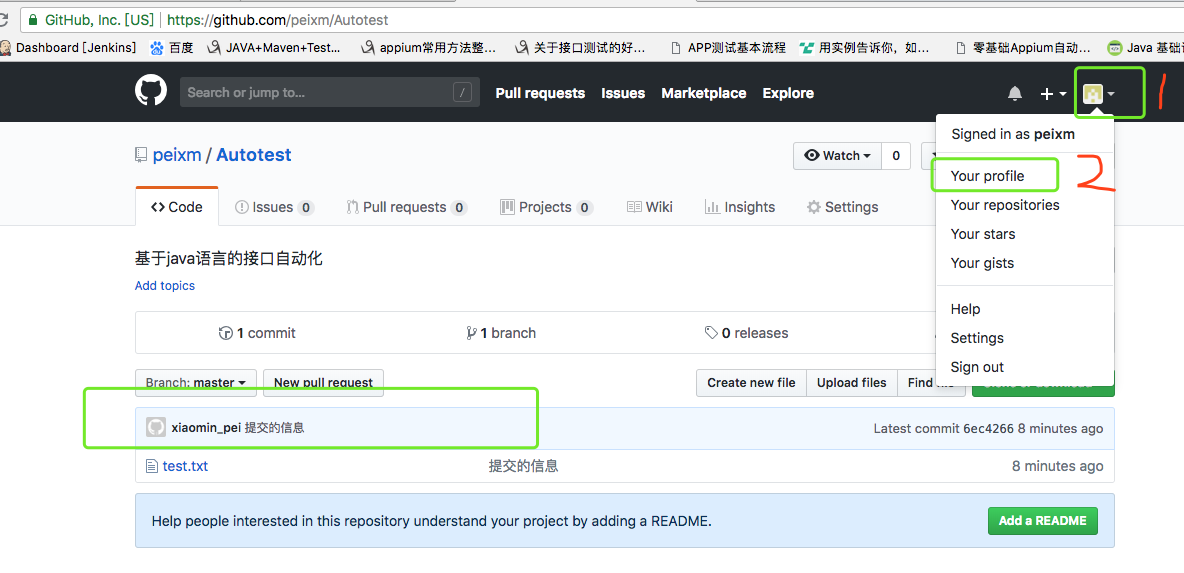The image size is (1184, 573).
Task: Click the user avatar dropdown
Action: point(1099,94)
